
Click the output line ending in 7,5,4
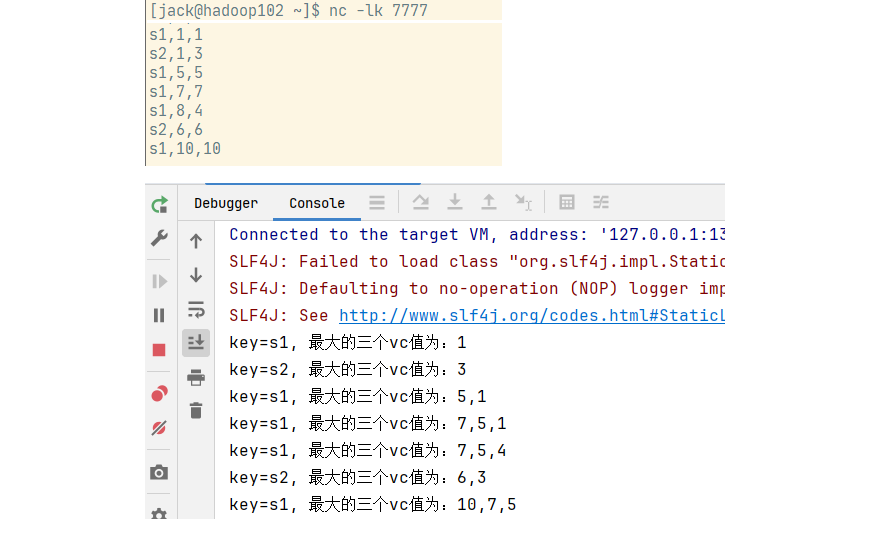pos(368,451)
